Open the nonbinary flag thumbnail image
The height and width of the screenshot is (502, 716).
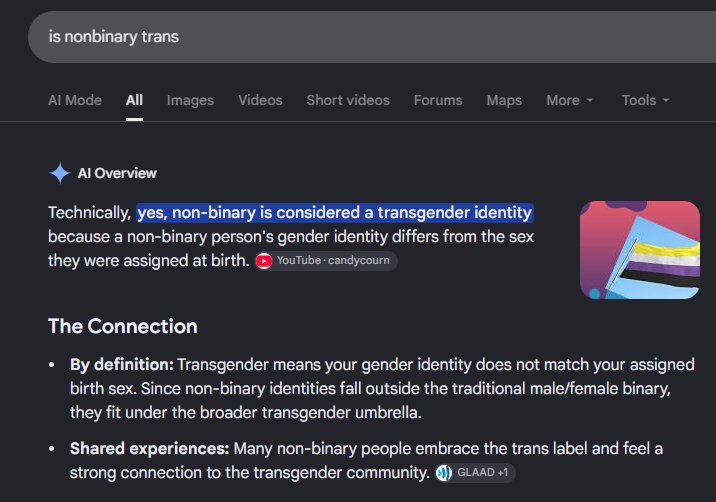coord(639,250)
